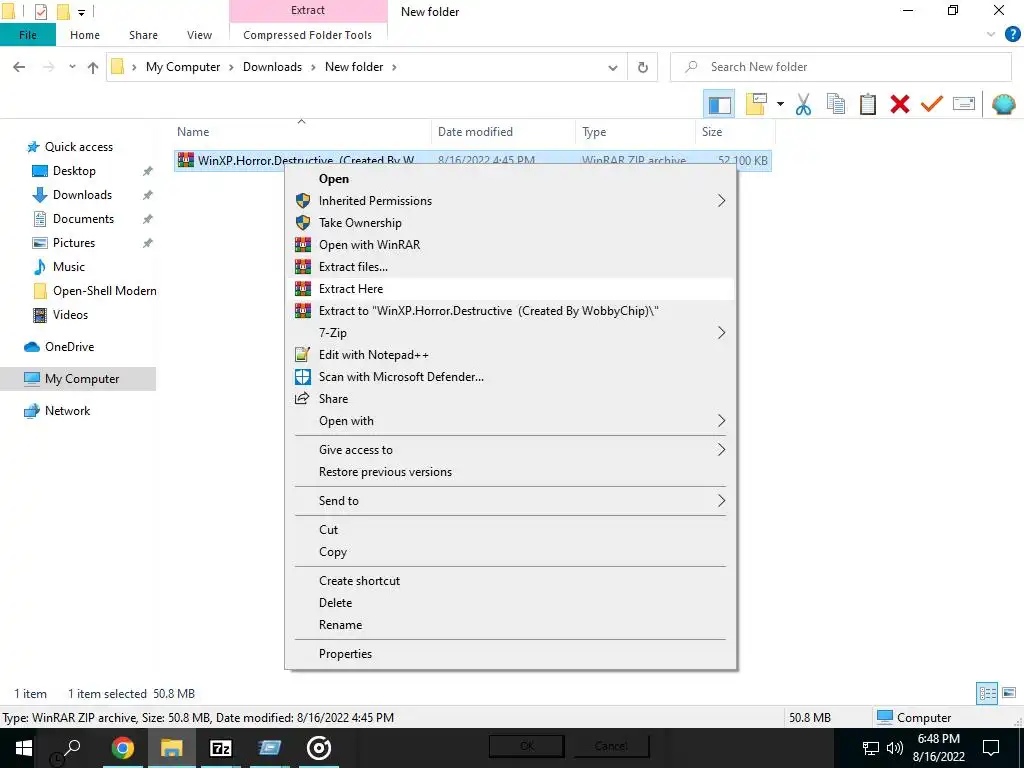Choose Copy in the context menu
This screenshot has width=1024, height=768.
point(511,552)
